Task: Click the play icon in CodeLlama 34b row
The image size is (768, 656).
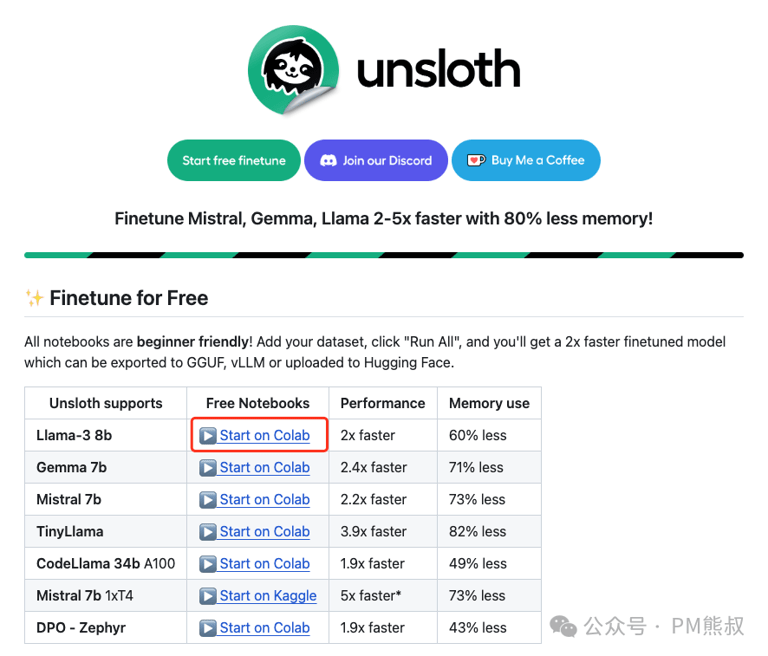Action: click(x=208, y=564)
